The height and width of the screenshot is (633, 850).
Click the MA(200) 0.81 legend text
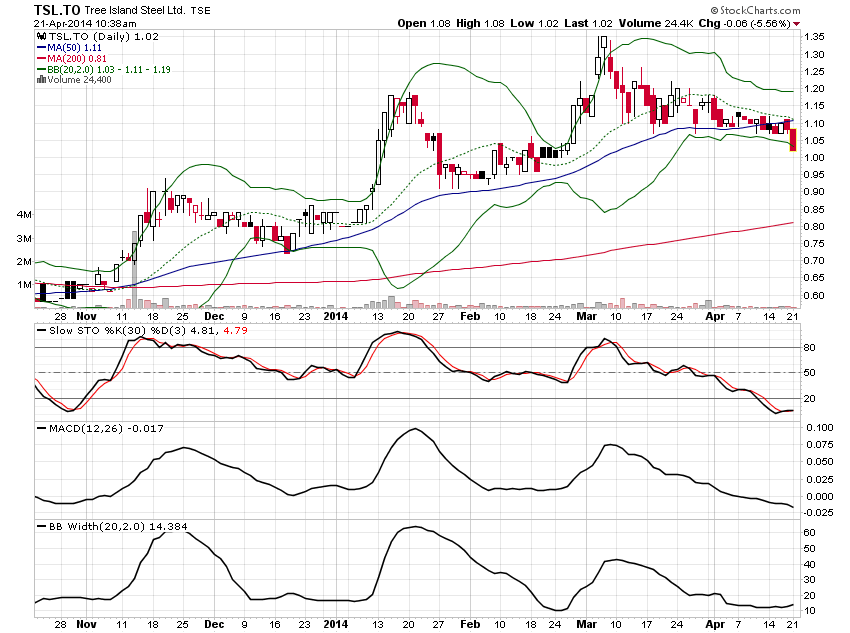tap(77, 59)
